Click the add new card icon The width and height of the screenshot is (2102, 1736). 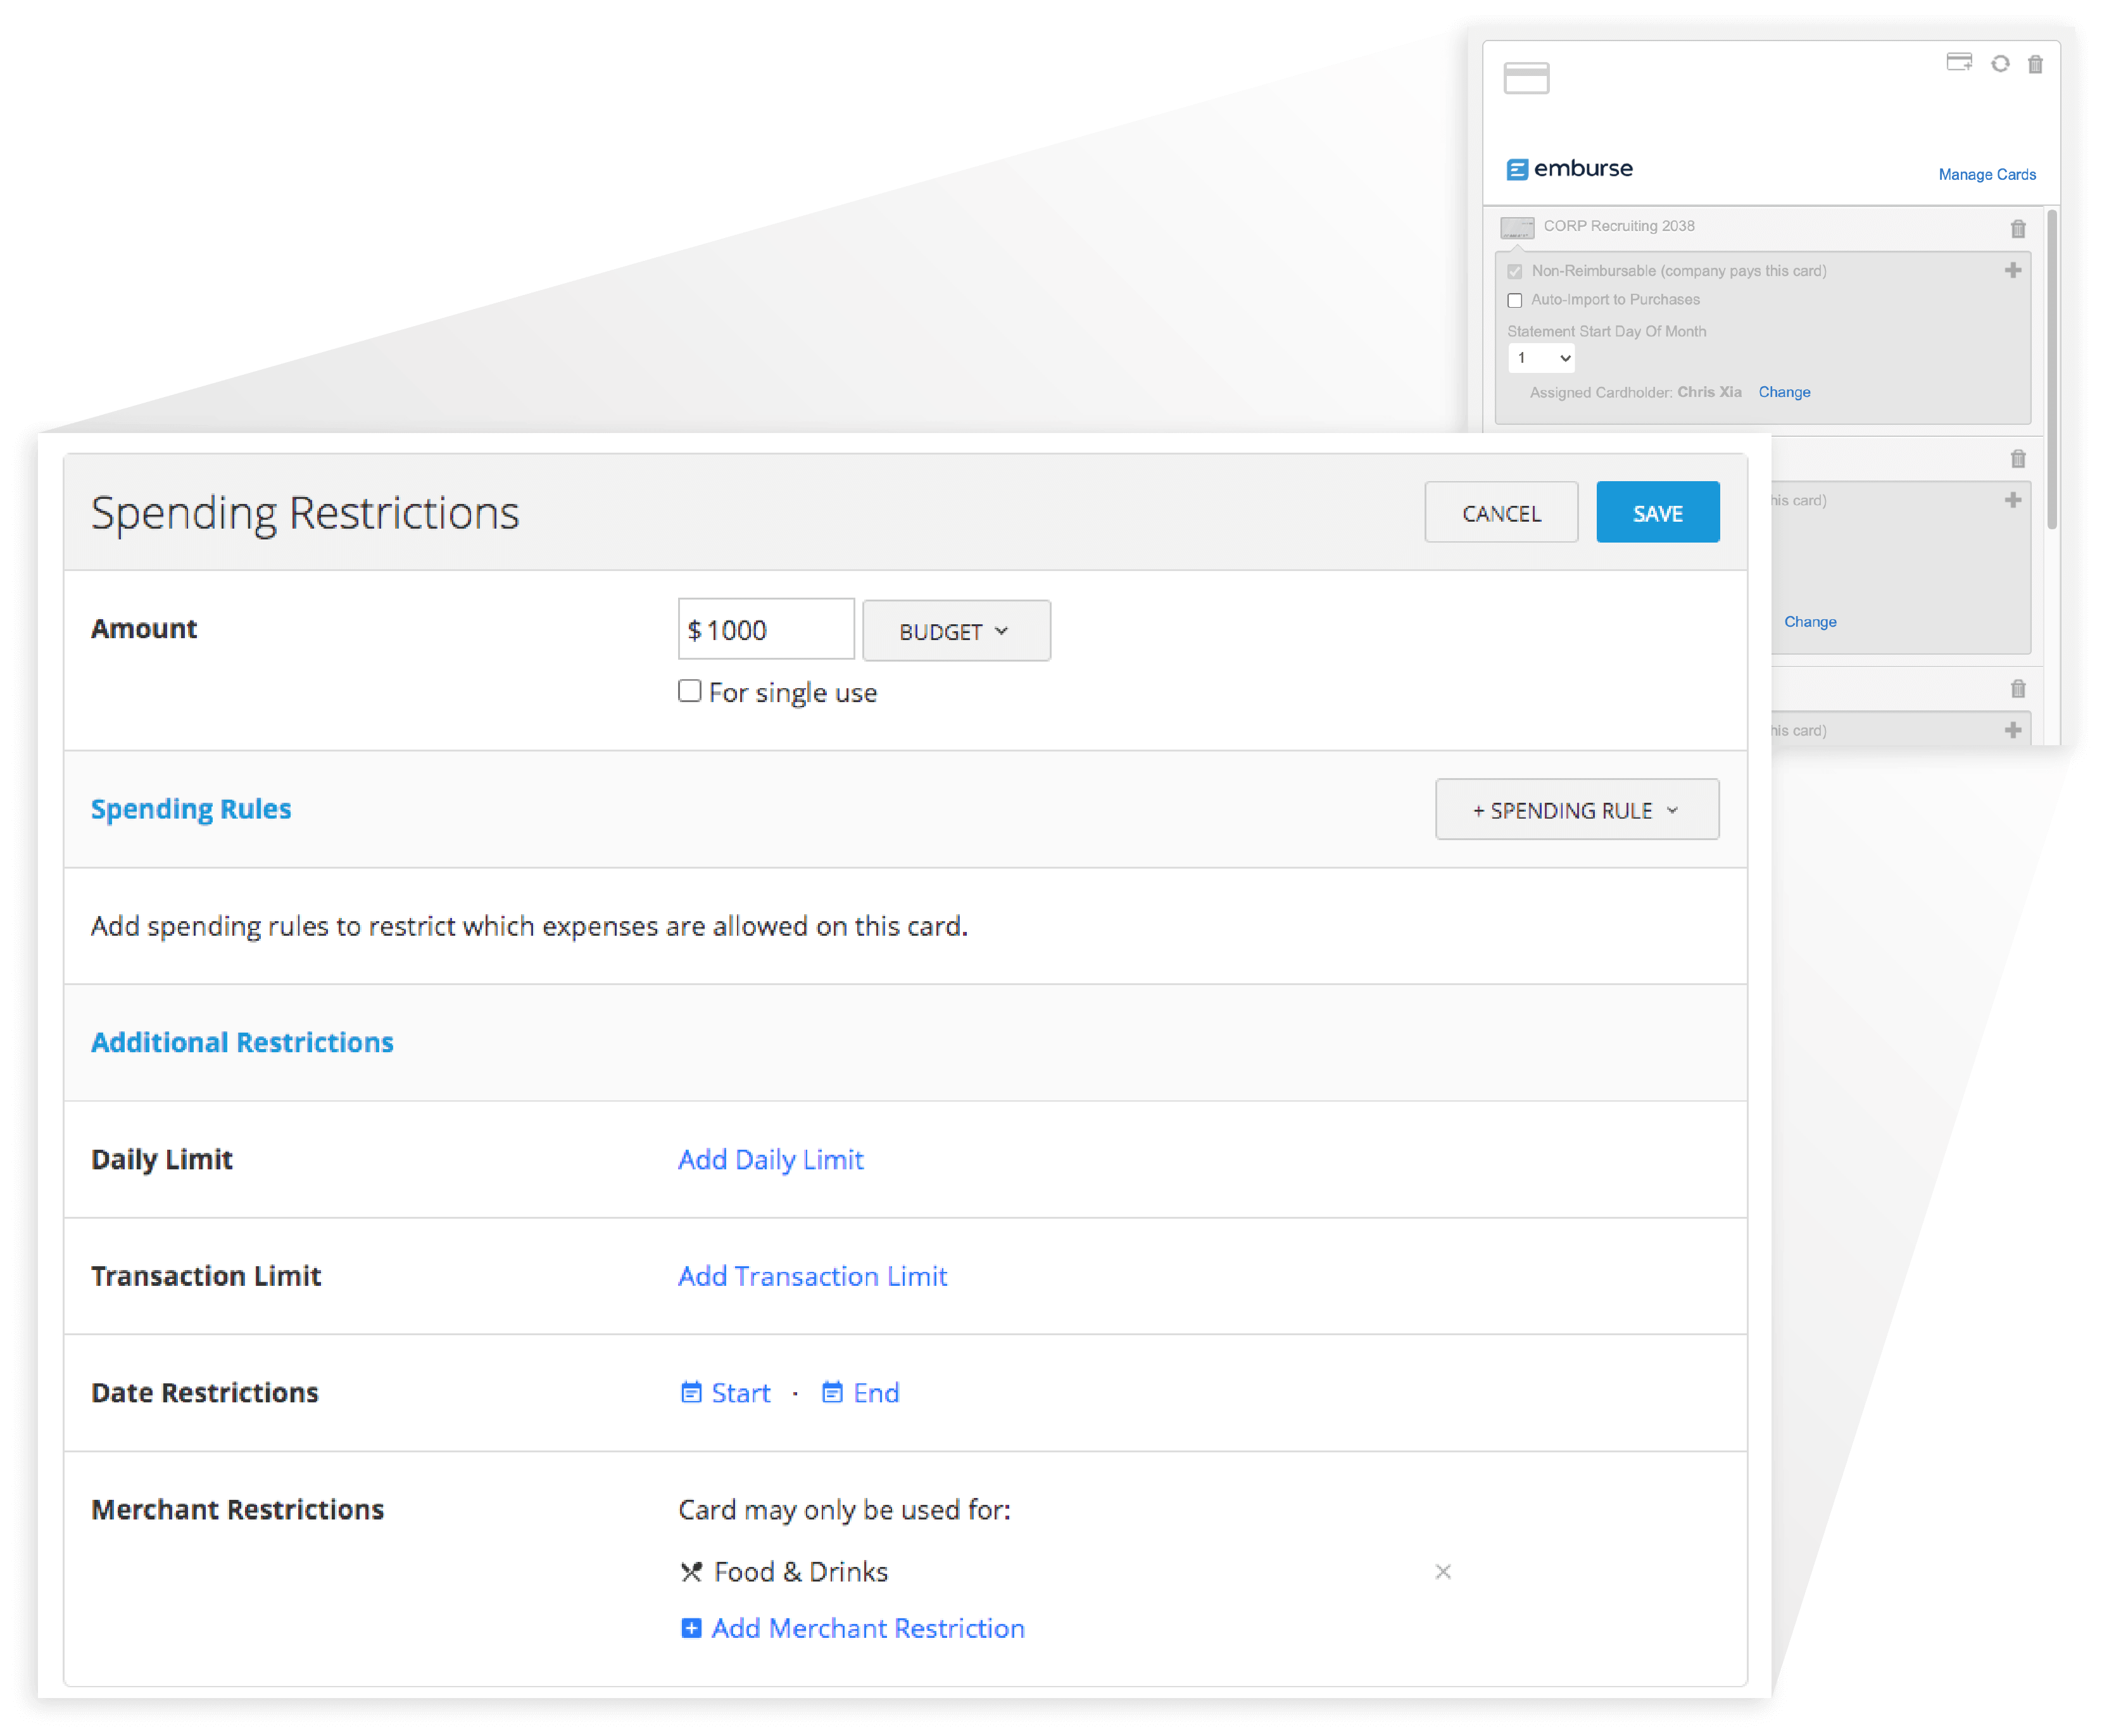[1959, 63]
